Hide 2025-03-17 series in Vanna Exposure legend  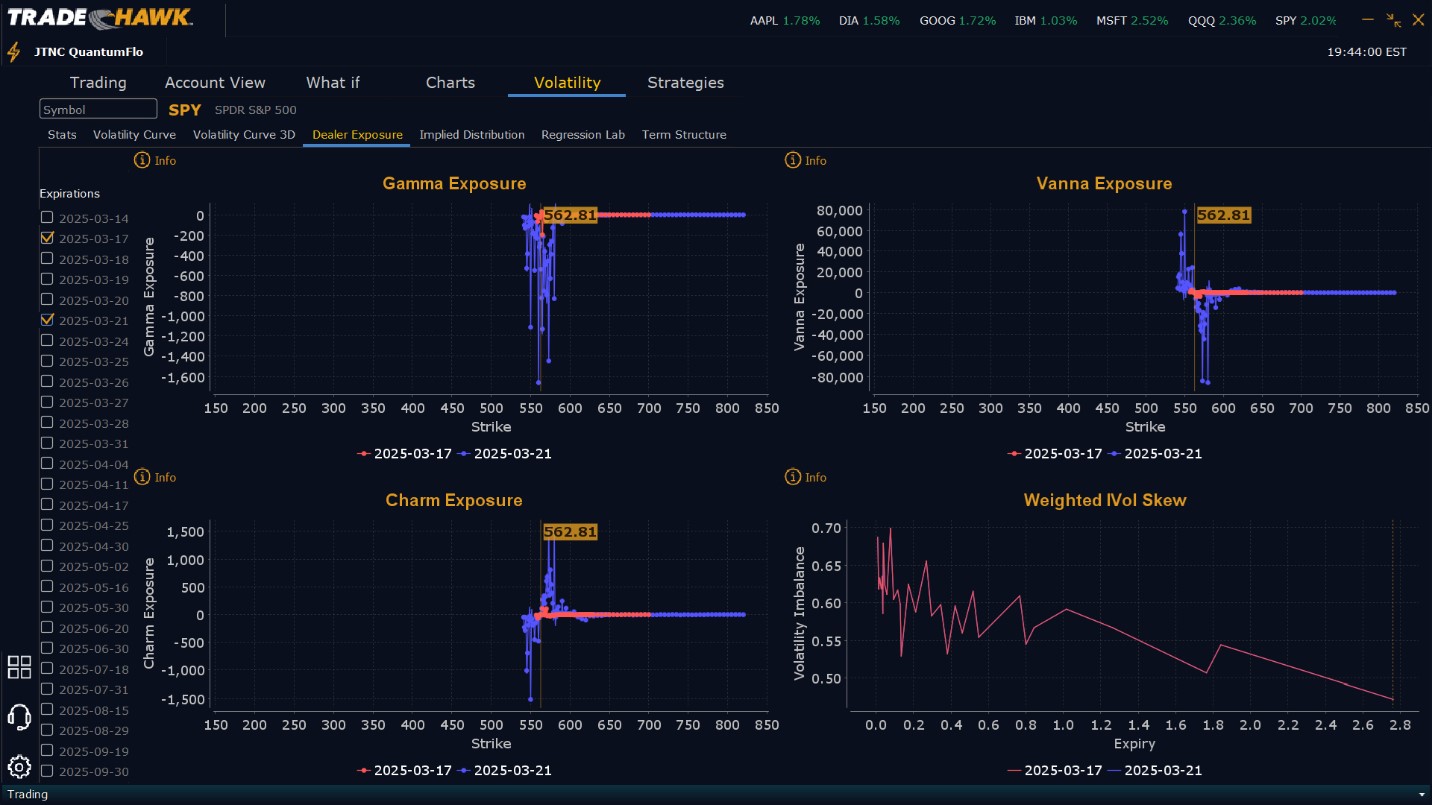[x=1055, y=454]
